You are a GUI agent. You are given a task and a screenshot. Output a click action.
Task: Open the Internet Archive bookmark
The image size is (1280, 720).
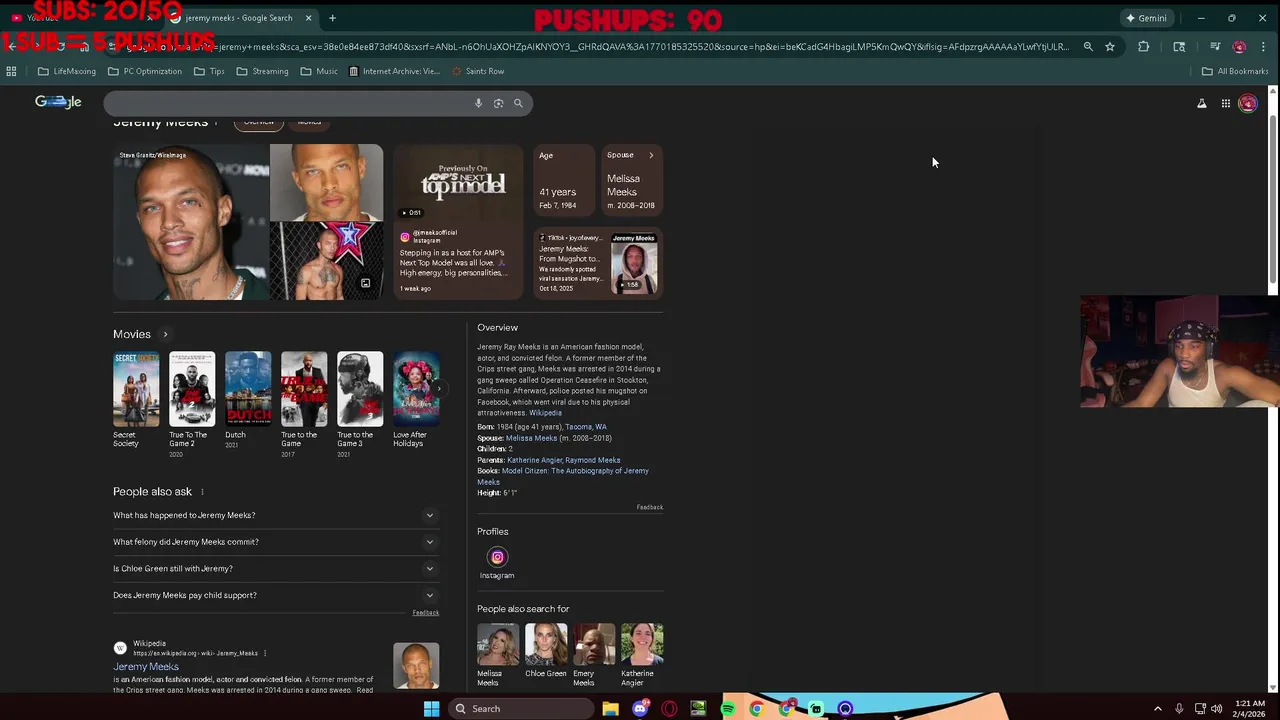394,71
